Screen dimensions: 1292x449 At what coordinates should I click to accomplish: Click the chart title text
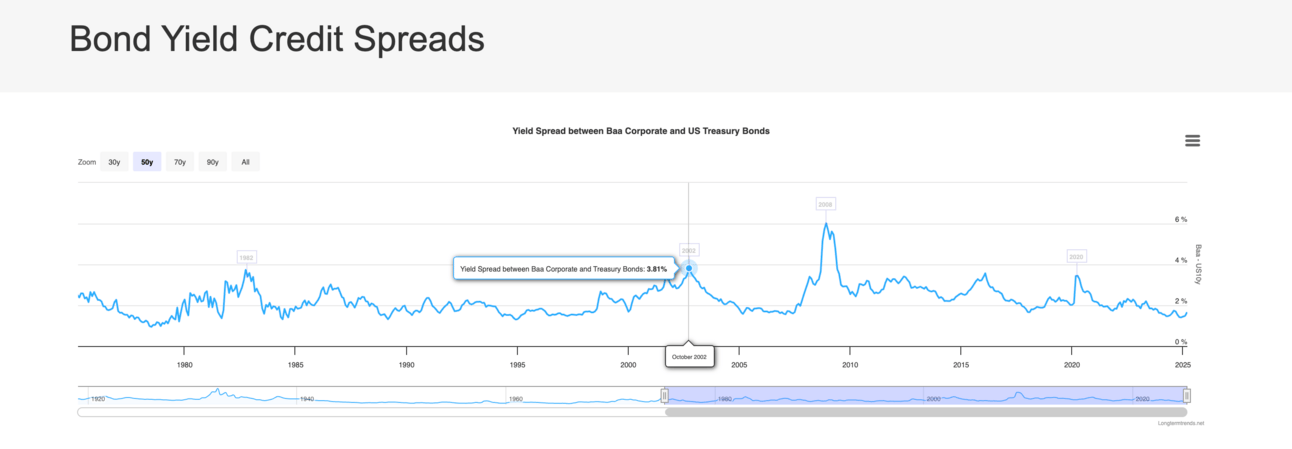point(640,131)
